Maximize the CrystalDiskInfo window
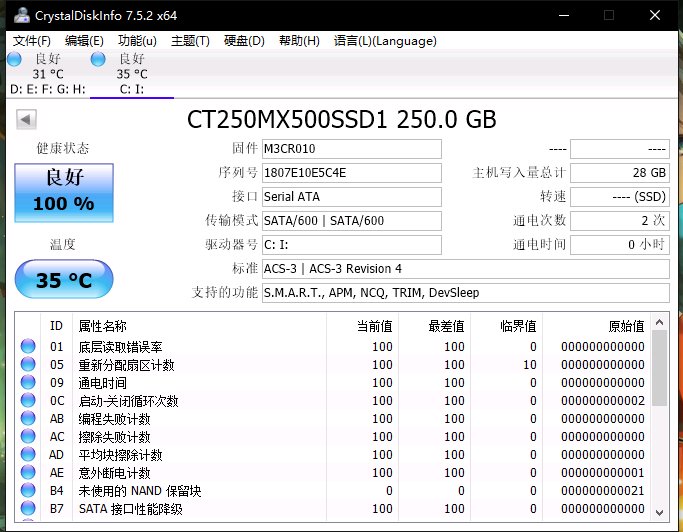 (609, 15)
